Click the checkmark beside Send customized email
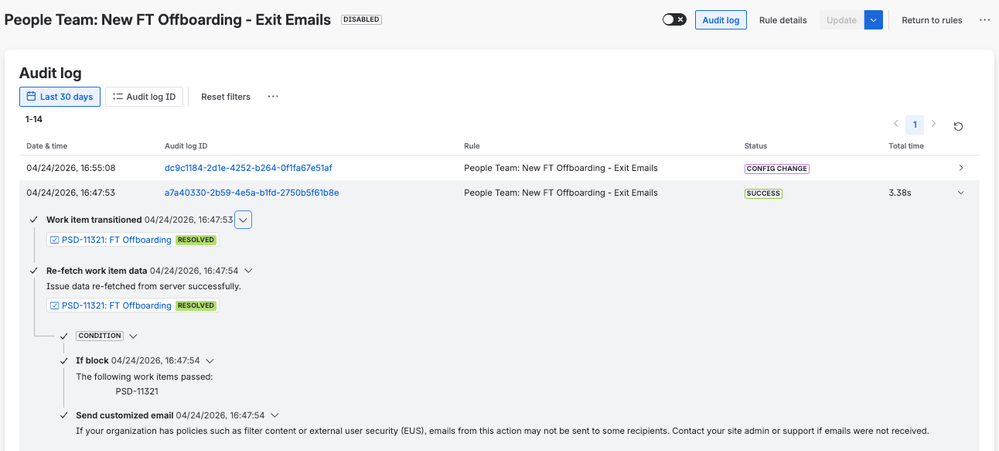The height and width of the screenshot is (451, 999). pyautogui.click(x=64, y=415)
